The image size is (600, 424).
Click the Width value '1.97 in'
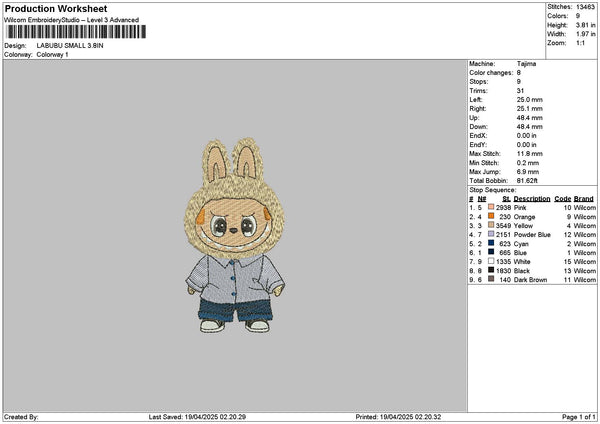585,34
